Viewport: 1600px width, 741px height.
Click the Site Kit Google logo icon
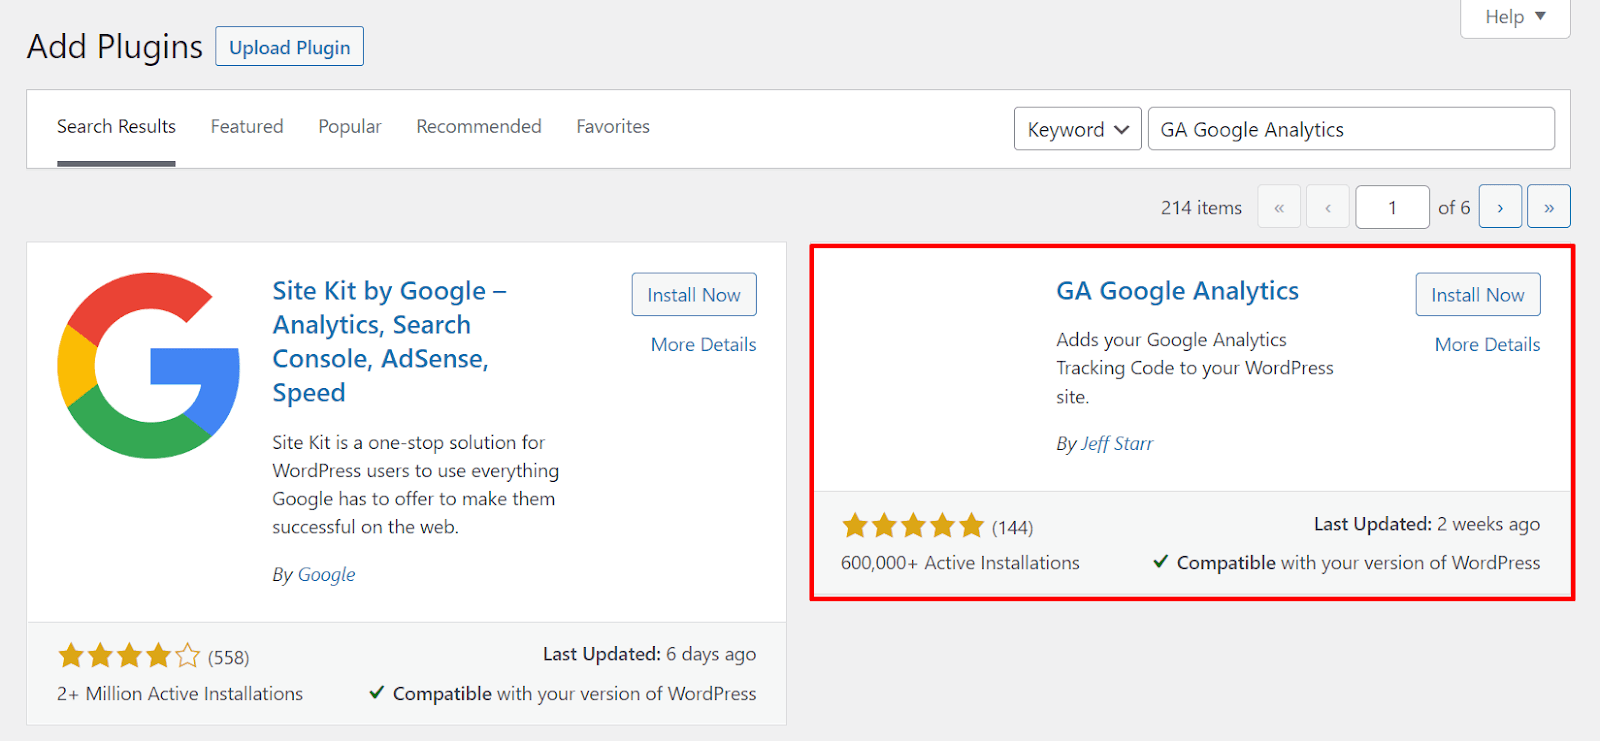148,365
